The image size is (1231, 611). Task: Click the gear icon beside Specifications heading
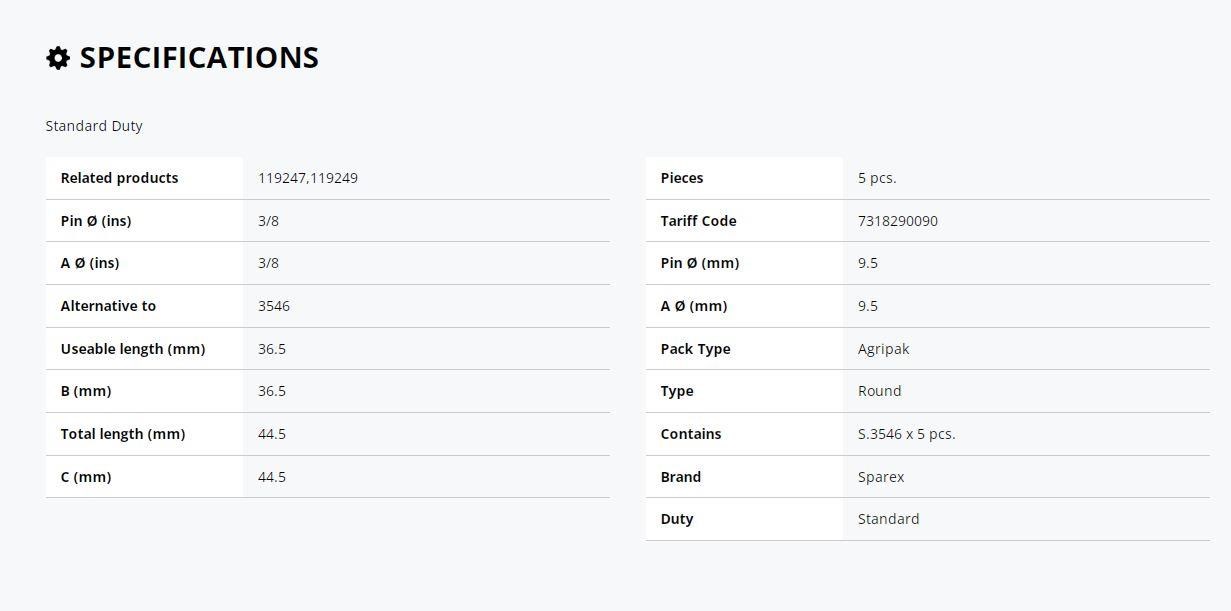tap(58, 58)
